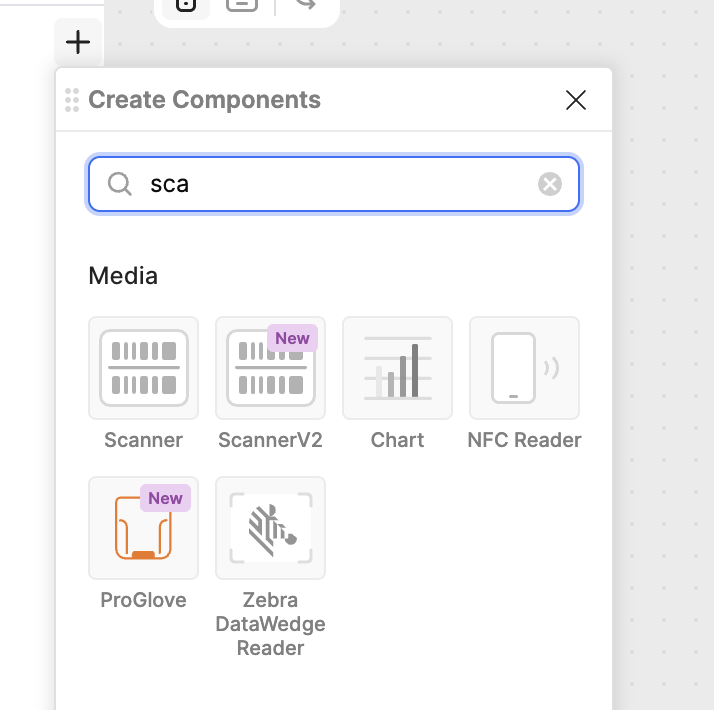Add the Zebra DataWedge Reader icon

pos(270,528)
